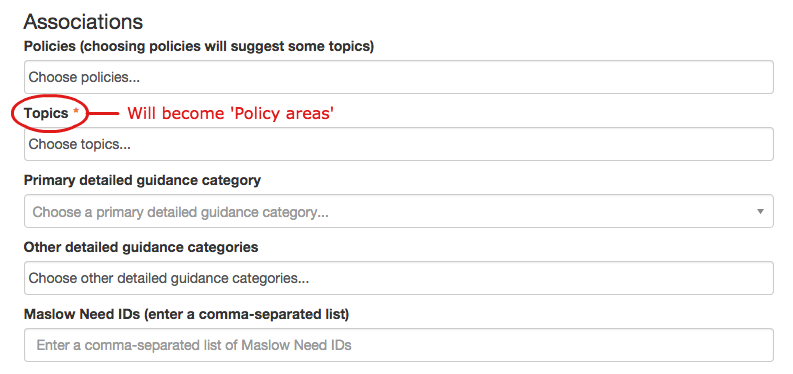Click the Maslow Need IDs label text
This screenshot has height=374, width=793.
pos(81,314)
